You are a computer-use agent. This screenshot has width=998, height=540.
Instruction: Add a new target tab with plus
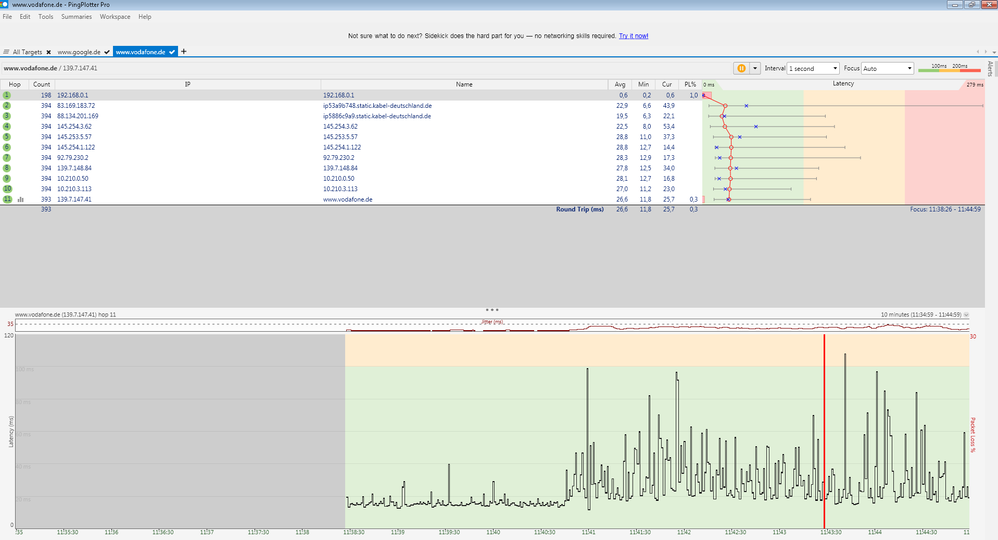tap(184, 52)
